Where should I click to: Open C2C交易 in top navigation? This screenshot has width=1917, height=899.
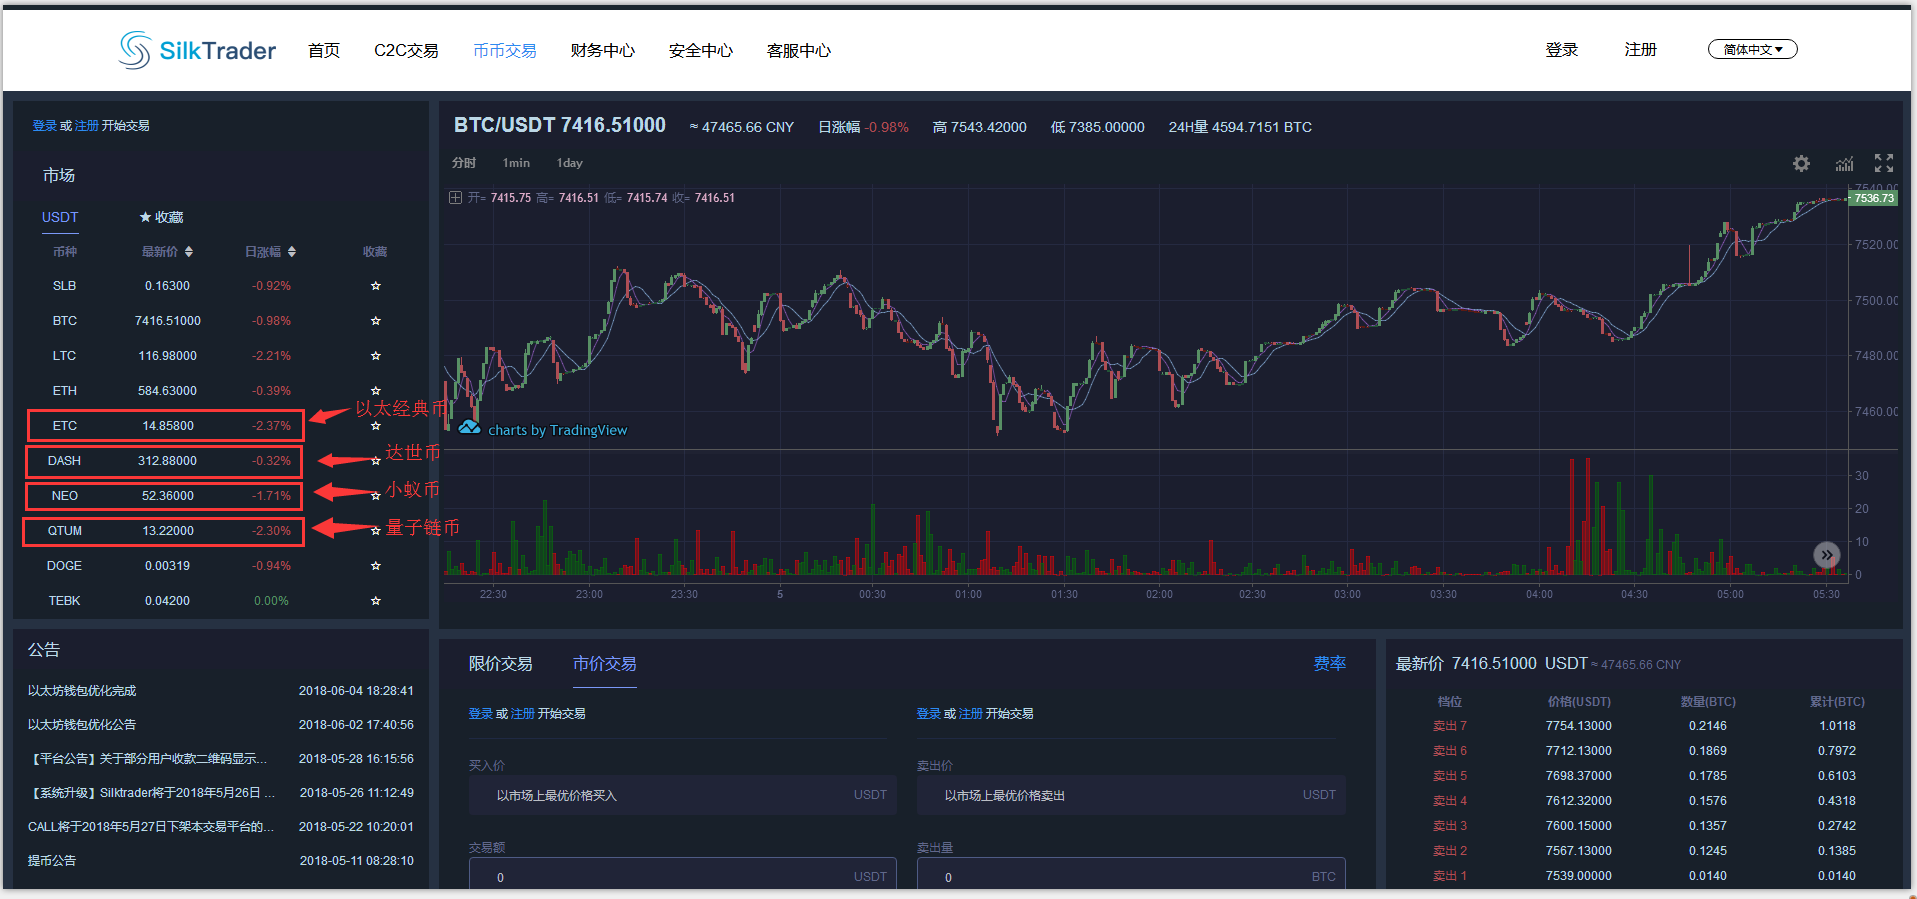(x=406, y=51)
